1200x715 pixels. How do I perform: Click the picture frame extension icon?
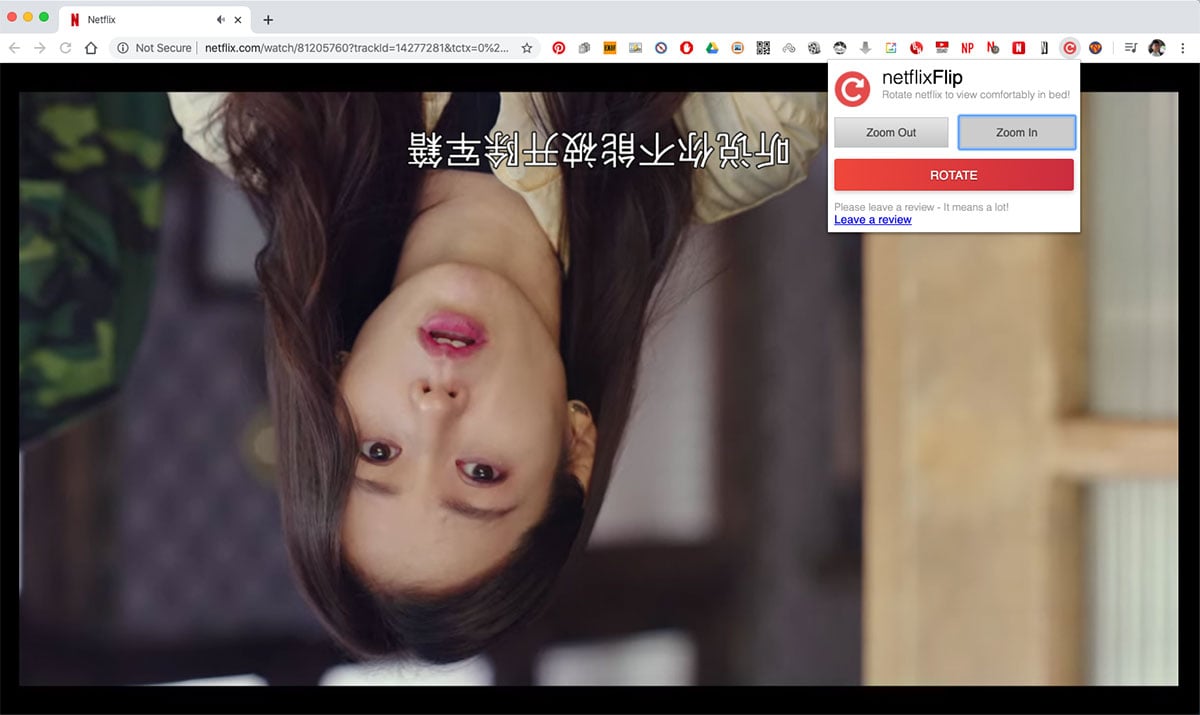[x=737, y=47]
